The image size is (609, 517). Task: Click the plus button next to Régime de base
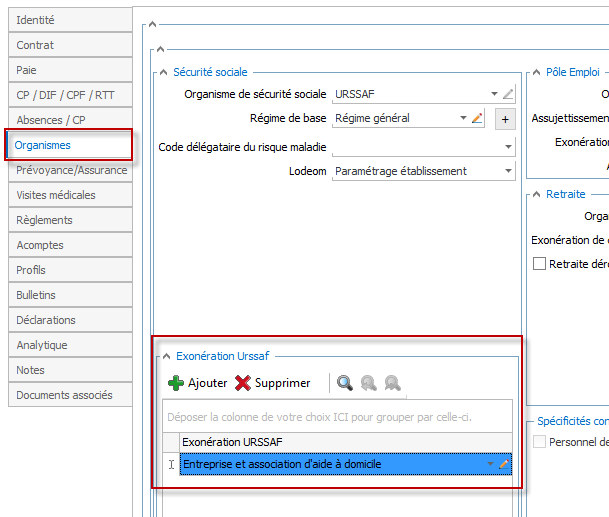tap(505, 119)
